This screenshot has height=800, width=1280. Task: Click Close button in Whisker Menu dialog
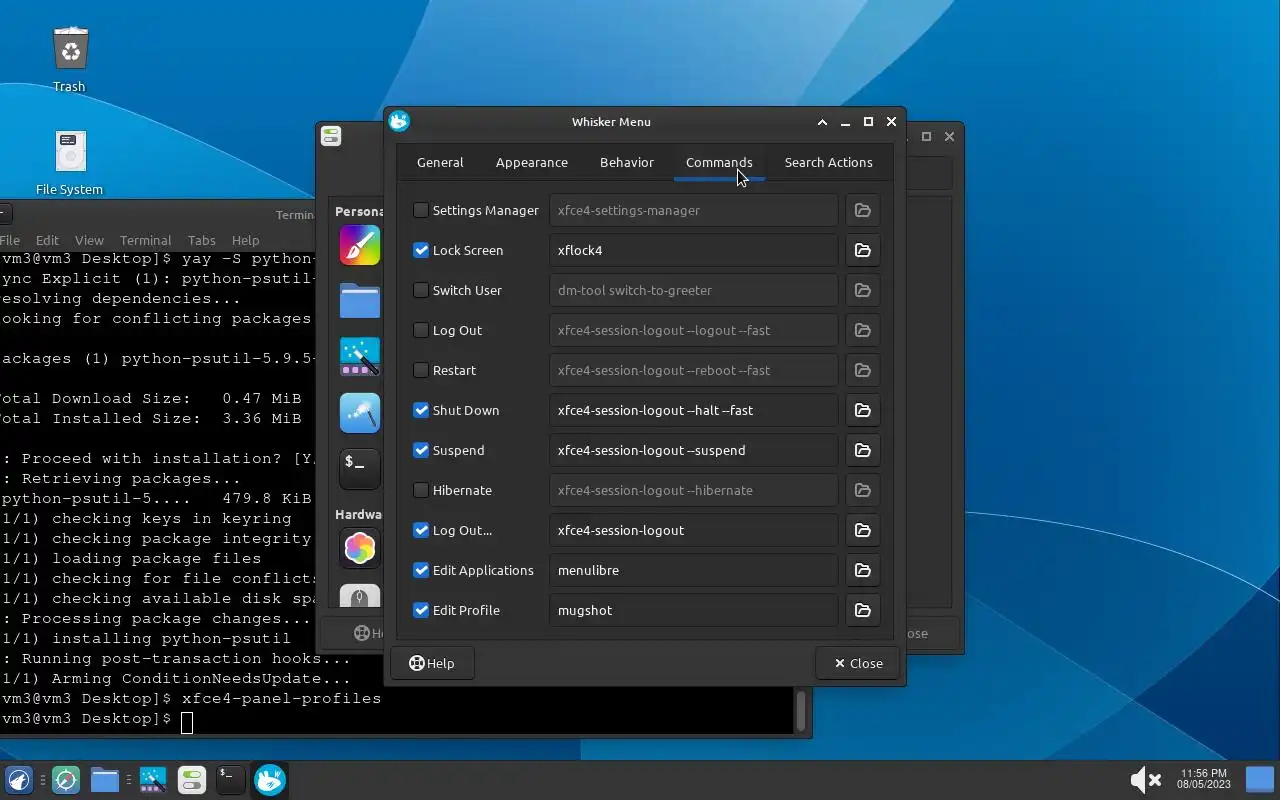pos(858,663)
